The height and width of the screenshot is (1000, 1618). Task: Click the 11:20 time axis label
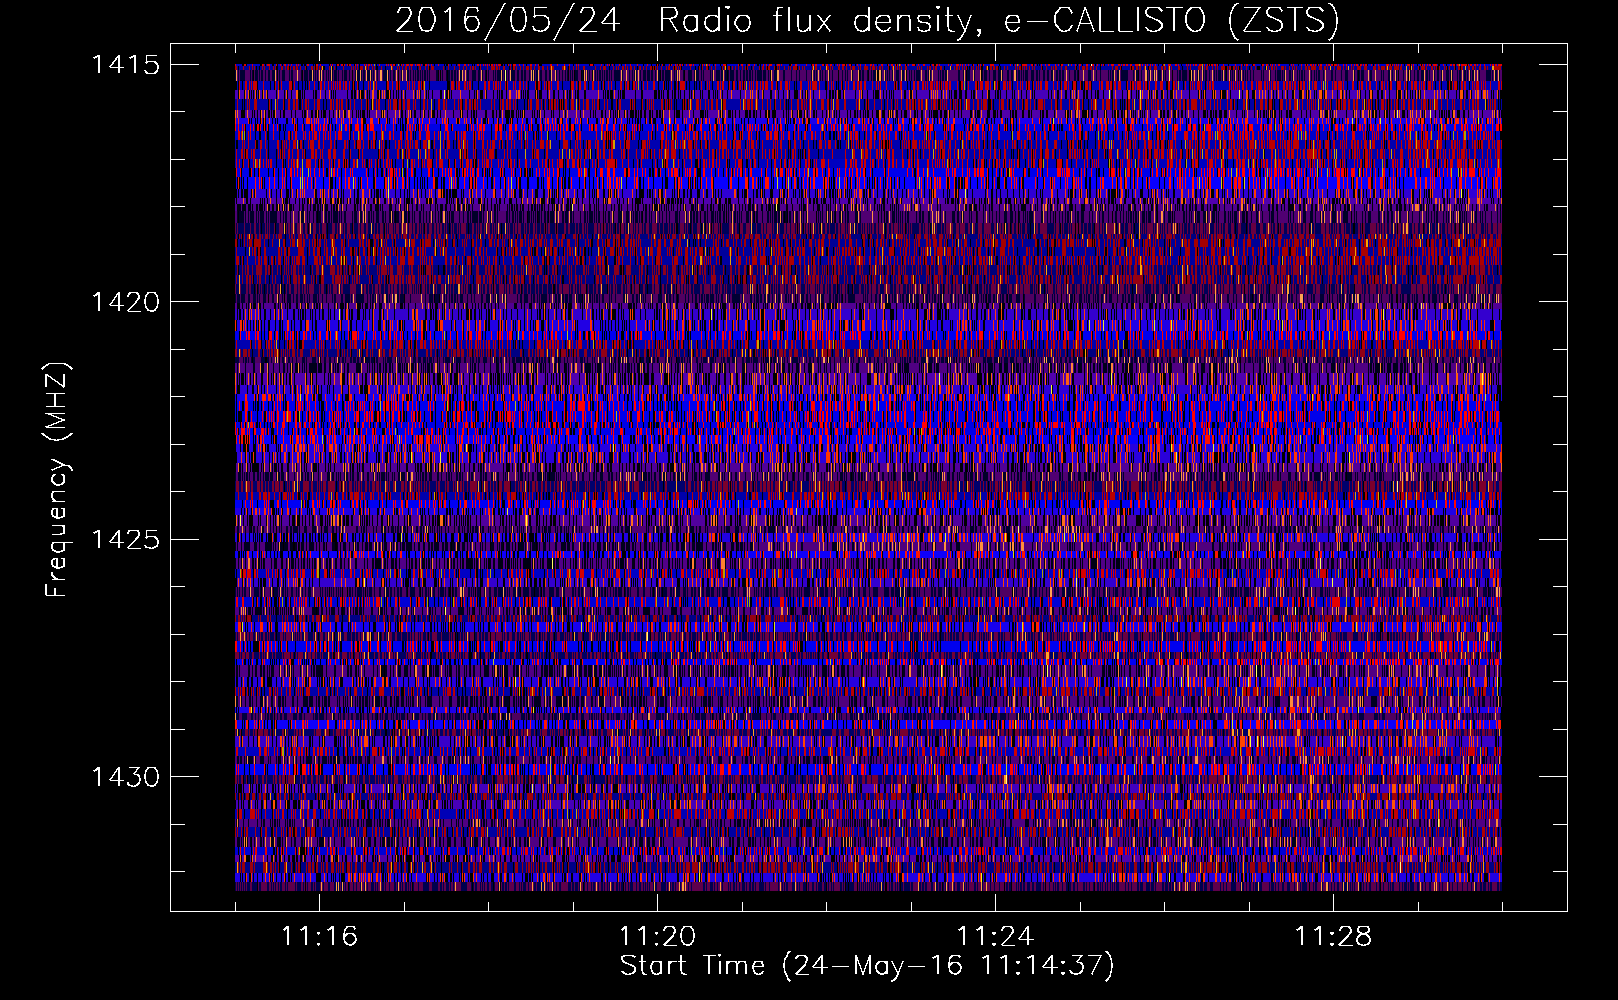657,937
